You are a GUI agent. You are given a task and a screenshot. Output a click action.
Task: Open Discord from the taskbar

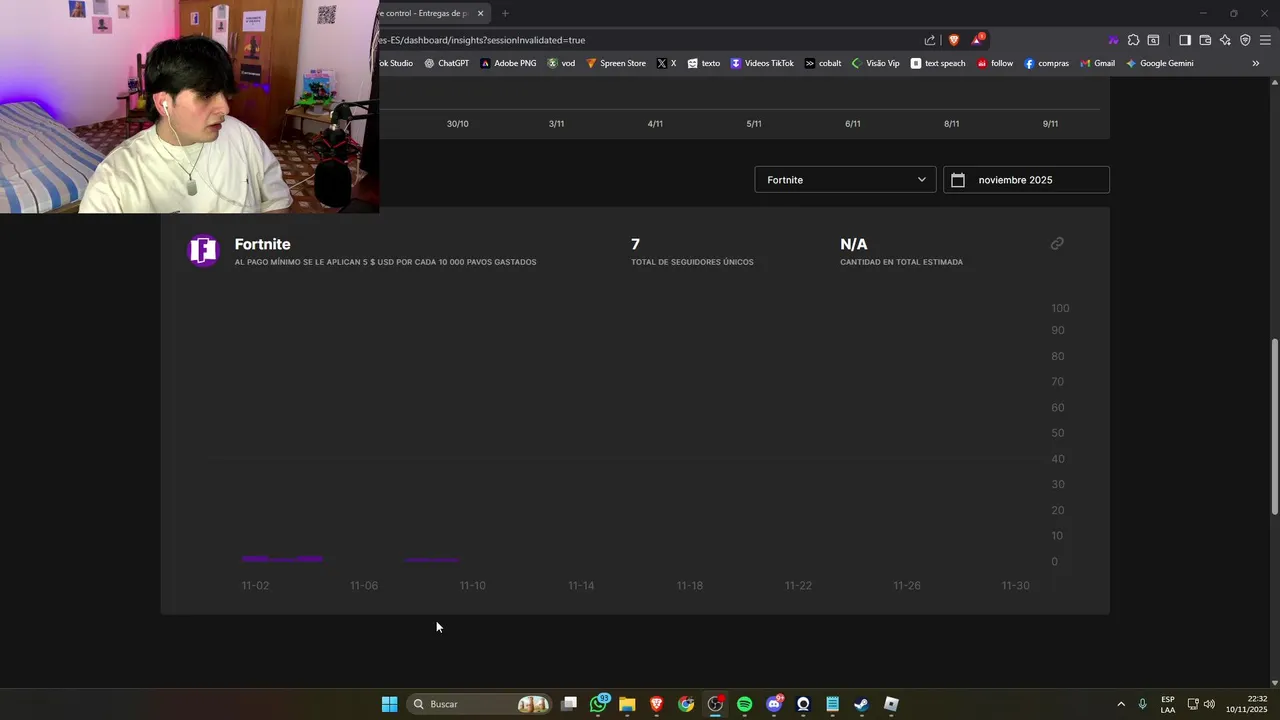[774, 704]
